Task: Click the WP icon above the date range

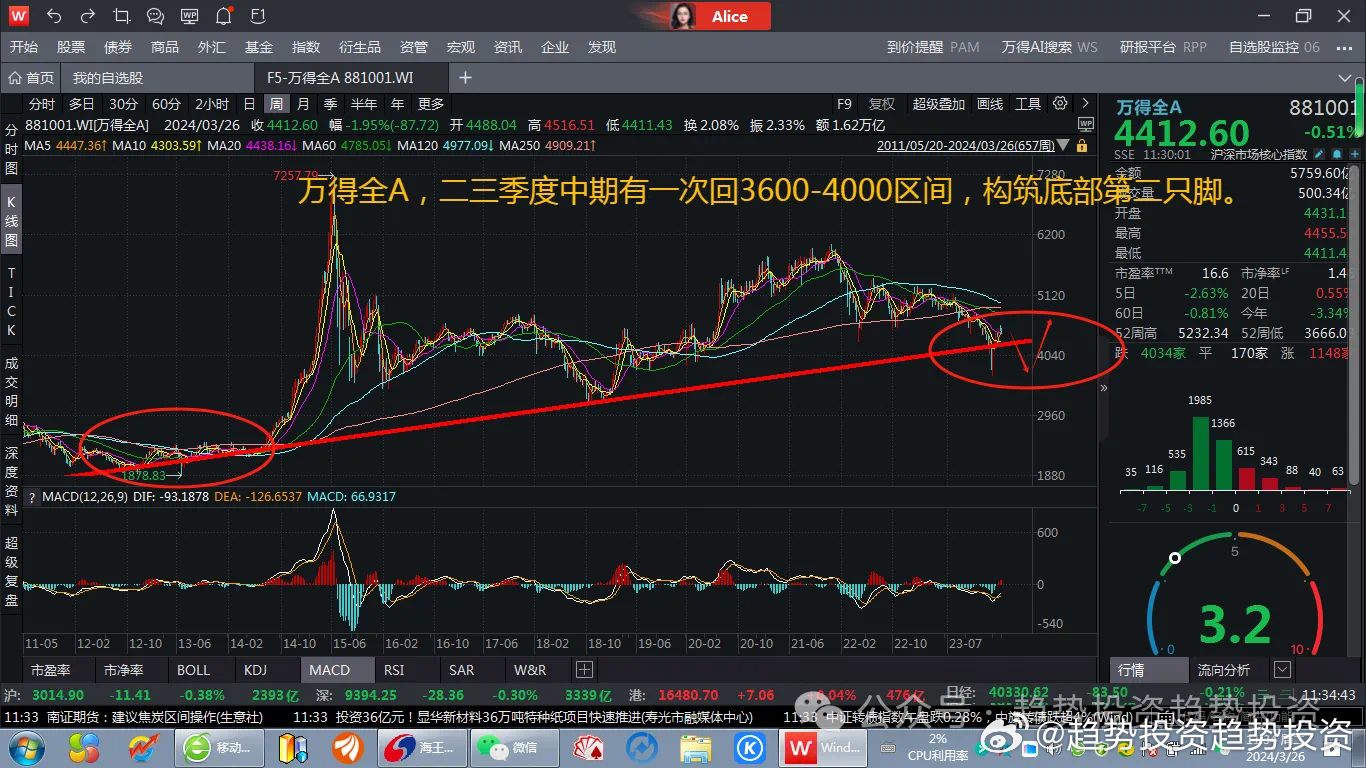Action: coord(1086,124)
